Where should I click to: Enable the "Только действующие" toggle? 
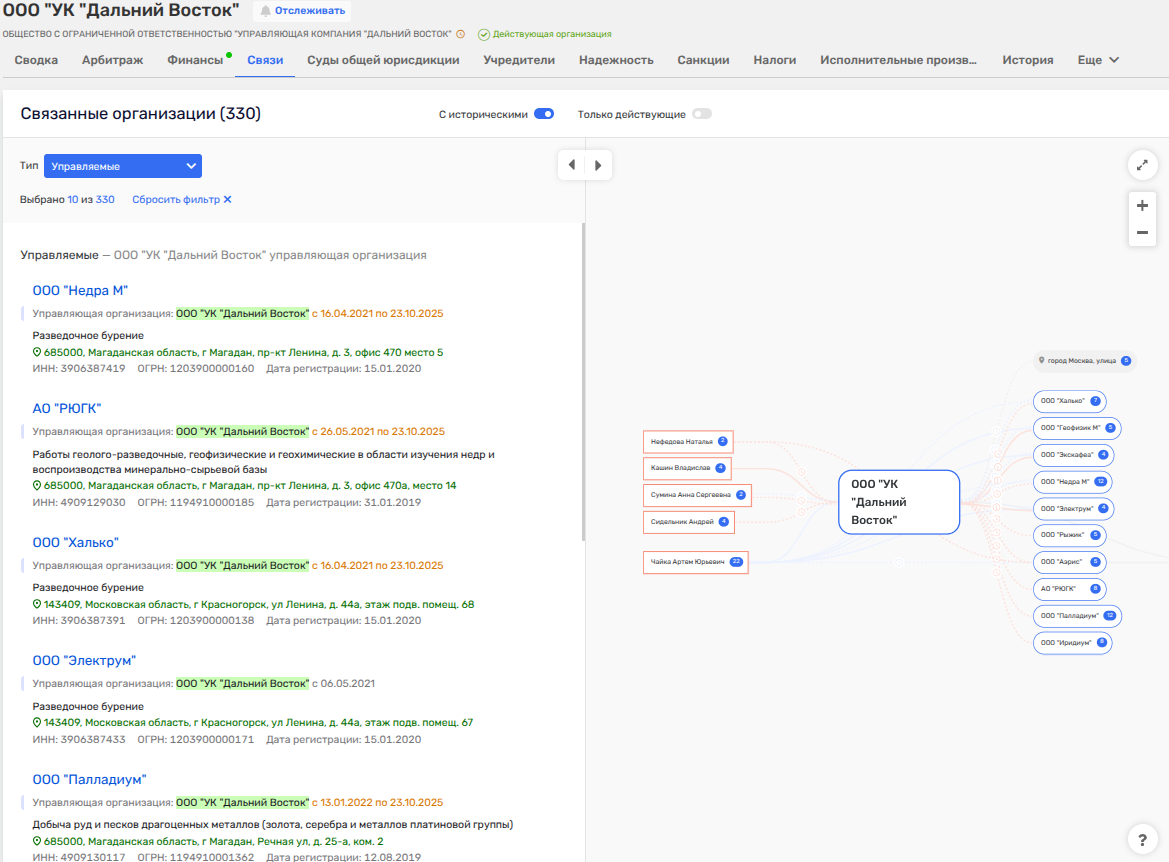click(x=702, y=114)
